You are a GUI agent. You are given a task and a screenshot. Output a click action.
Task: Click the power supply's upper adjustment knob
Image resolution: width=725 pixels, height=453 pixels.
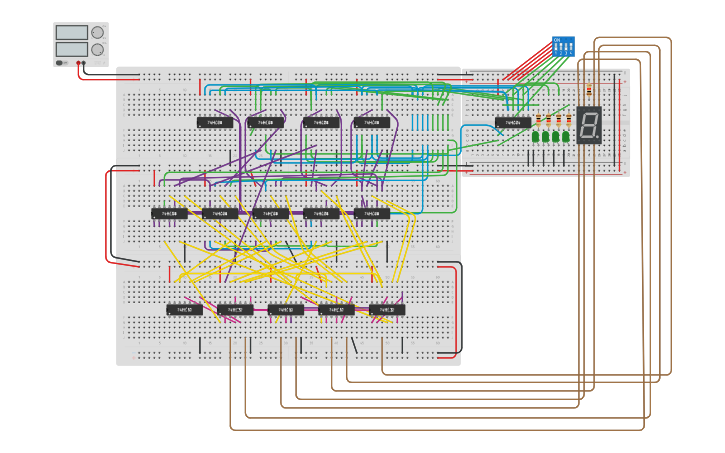tap(97, 32)
